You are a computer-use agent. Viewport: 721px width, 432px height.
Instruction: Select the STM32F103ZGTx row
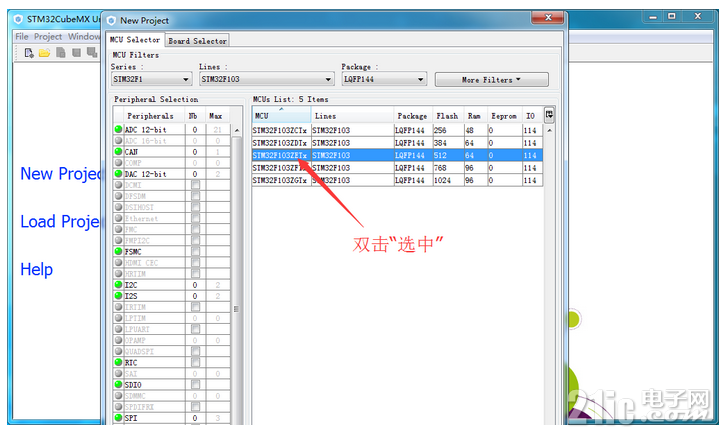(397, 180)
